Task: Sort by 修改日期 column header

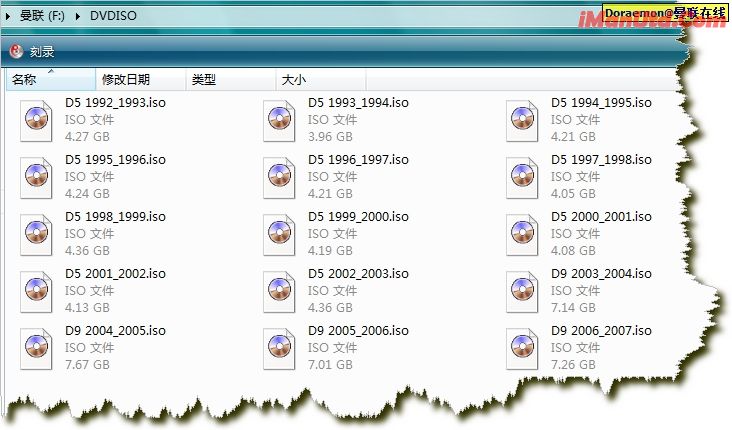Action: (x=125, y=80)
